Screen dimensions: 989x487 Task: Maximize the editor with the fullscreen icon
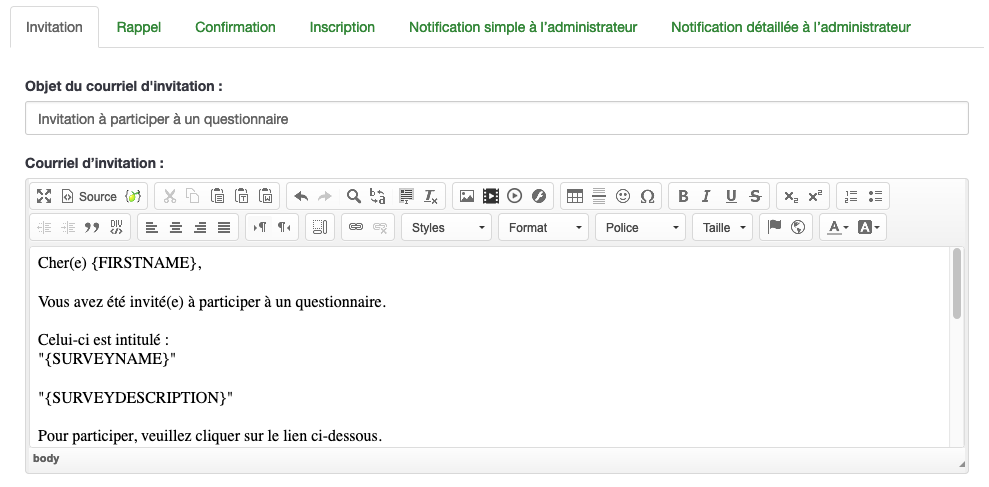coord(44,197)
